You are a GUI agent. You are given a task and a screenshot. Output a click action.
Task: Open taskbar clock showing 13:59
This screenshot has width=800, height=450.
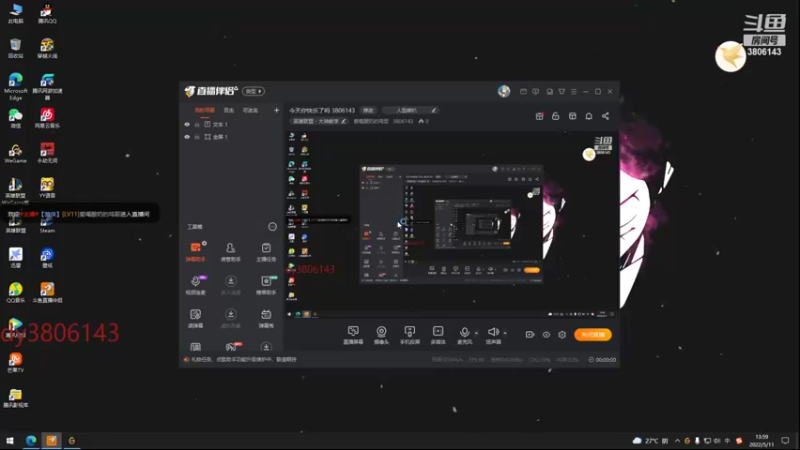(x=761, y=441)
